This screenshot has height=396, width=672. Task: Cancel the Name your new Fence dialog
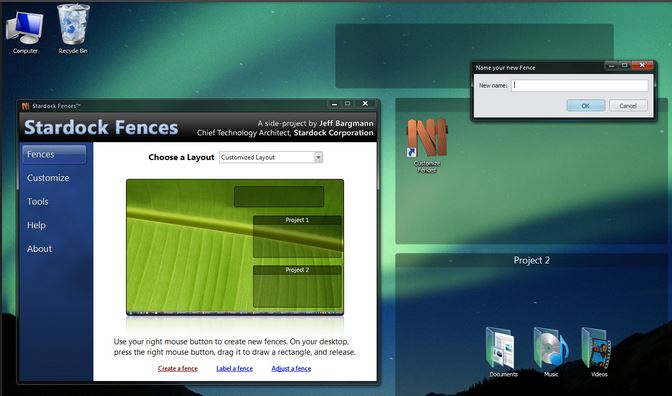[x=628, y=106]
